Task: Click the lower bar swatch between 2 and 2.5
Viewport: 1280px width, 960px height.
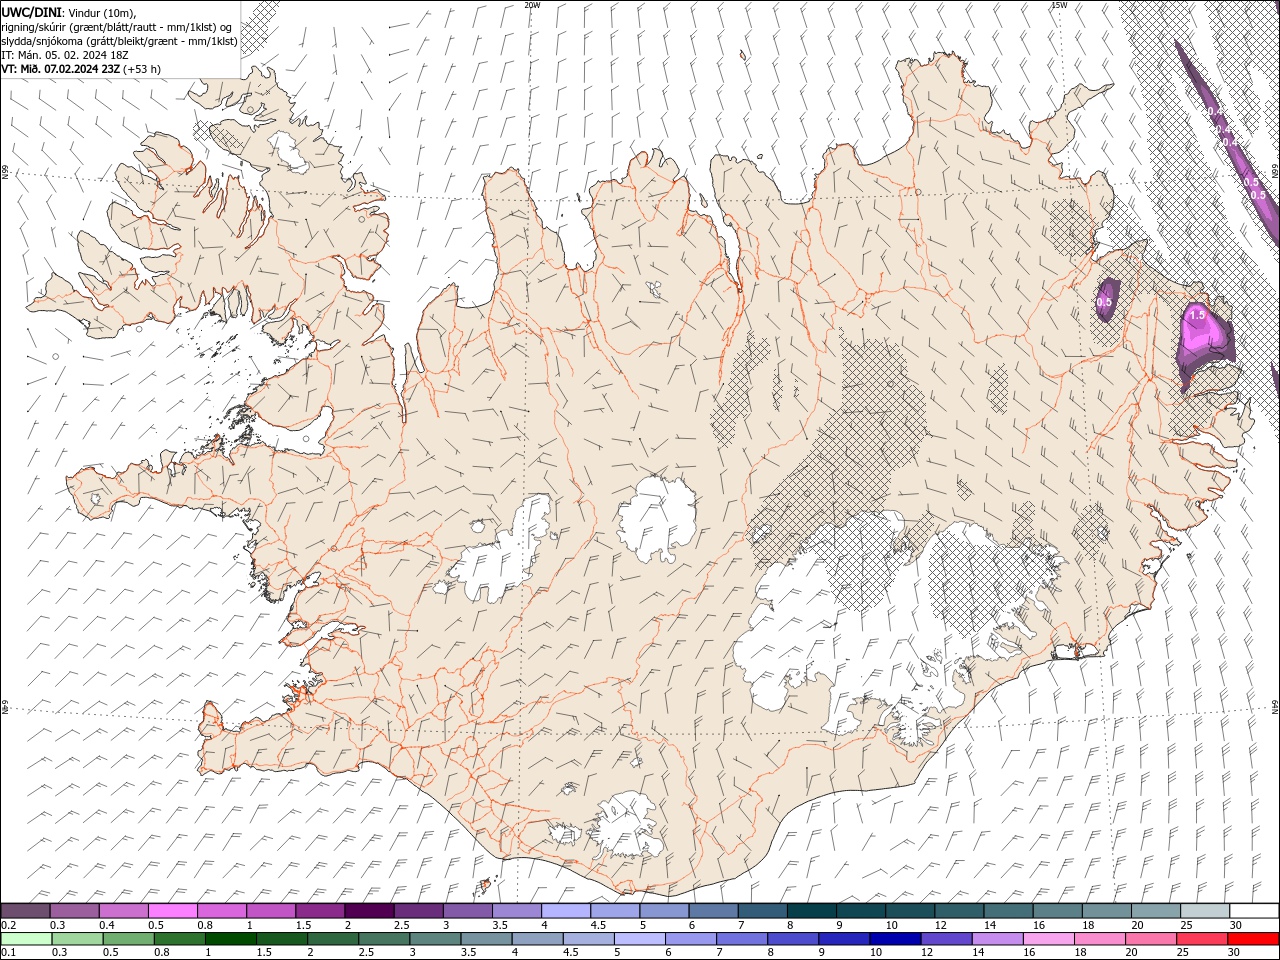Action: point(333,939)
